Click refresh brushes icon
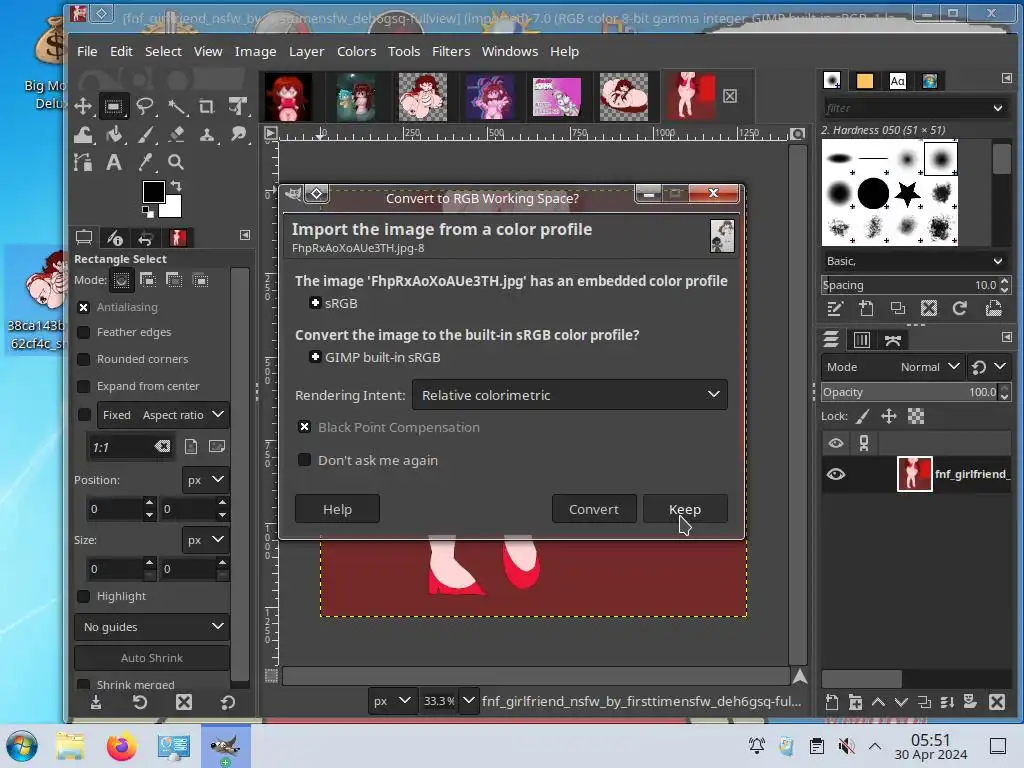Screen dimensions: 1024x768 (x=959, y=308)
